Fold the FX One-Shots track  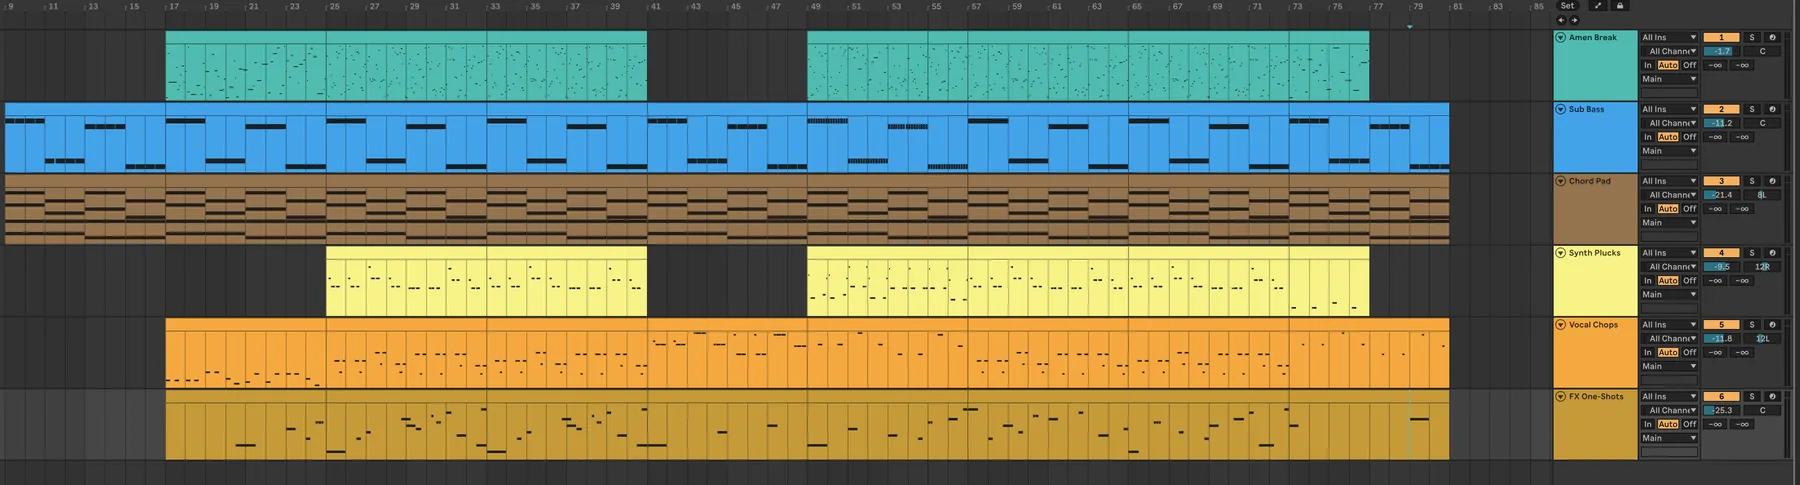click(1560, 396)
